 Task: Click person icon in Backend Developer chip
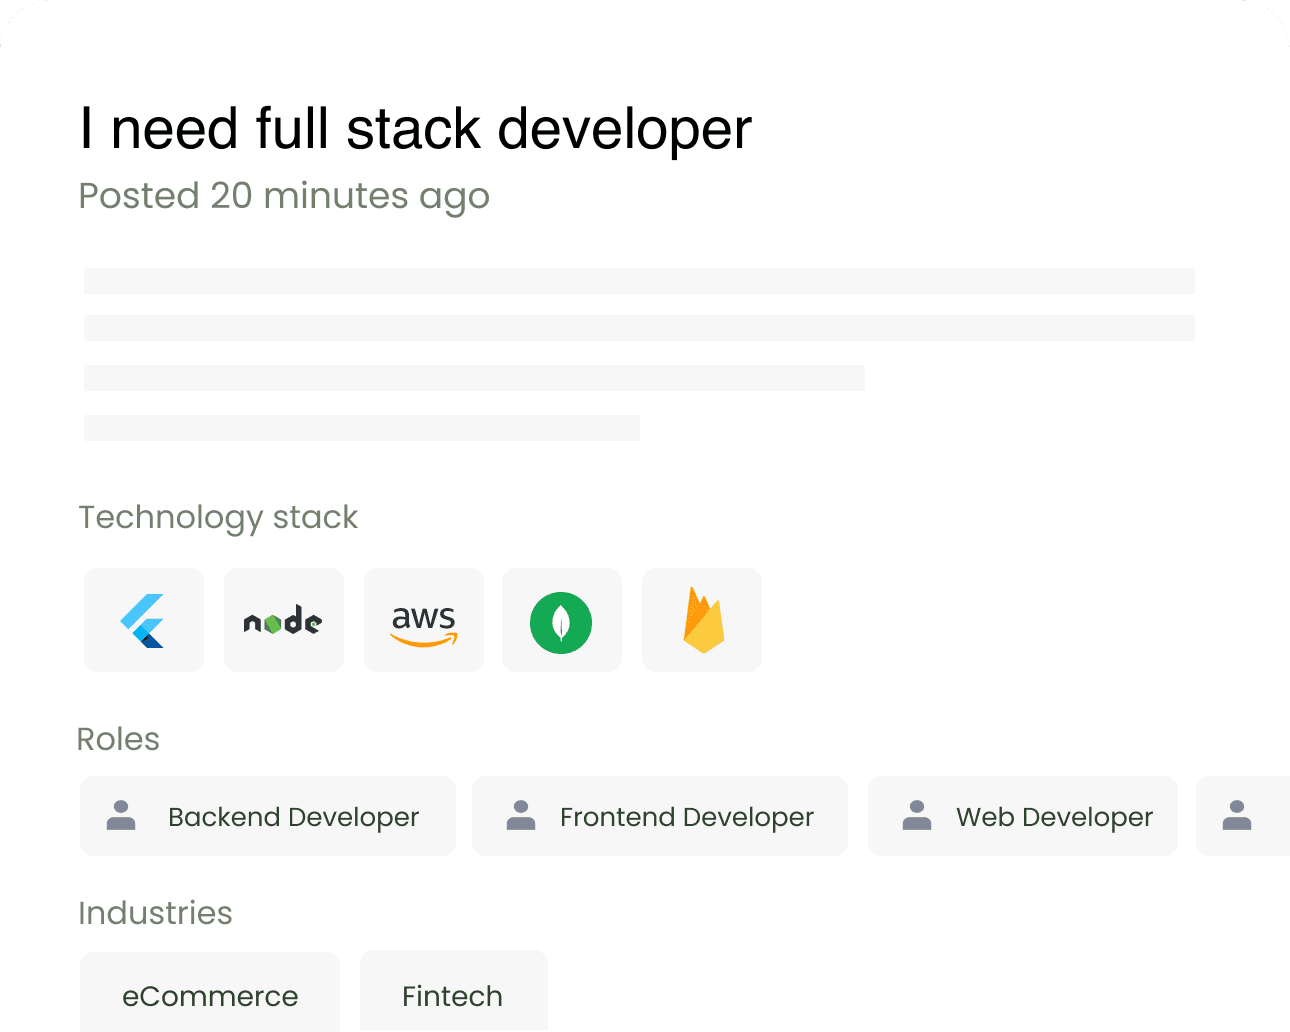[121, 815]
